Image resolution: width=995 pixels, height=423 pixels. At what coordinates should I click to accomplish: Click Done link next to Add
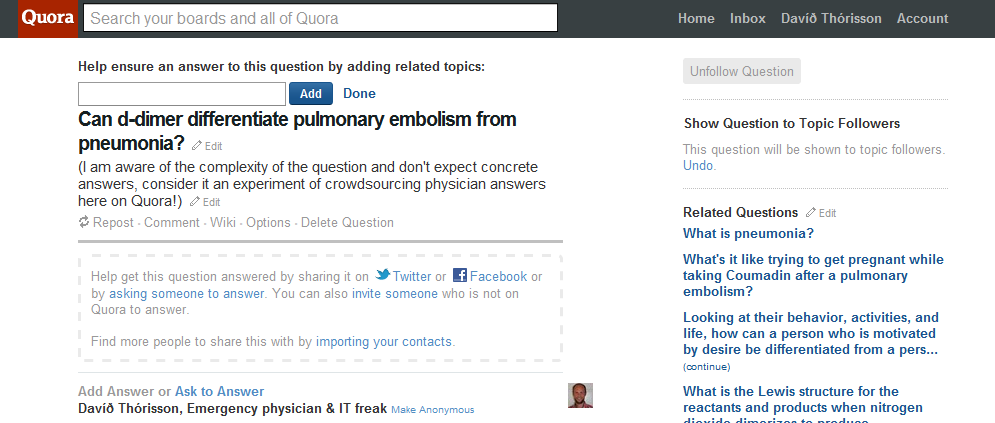pos(359,94)
